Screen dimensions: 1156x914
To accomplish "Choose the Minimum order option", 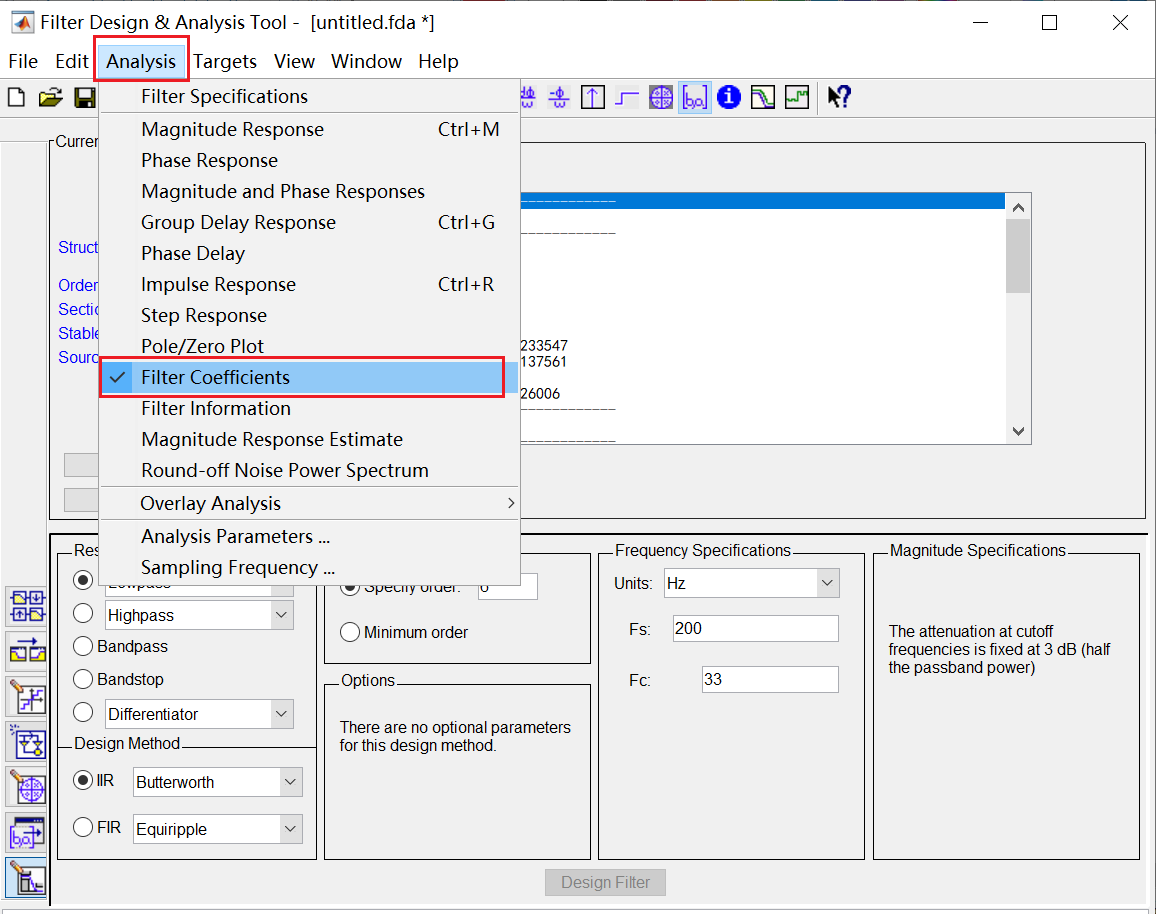I will coord(350,632).
